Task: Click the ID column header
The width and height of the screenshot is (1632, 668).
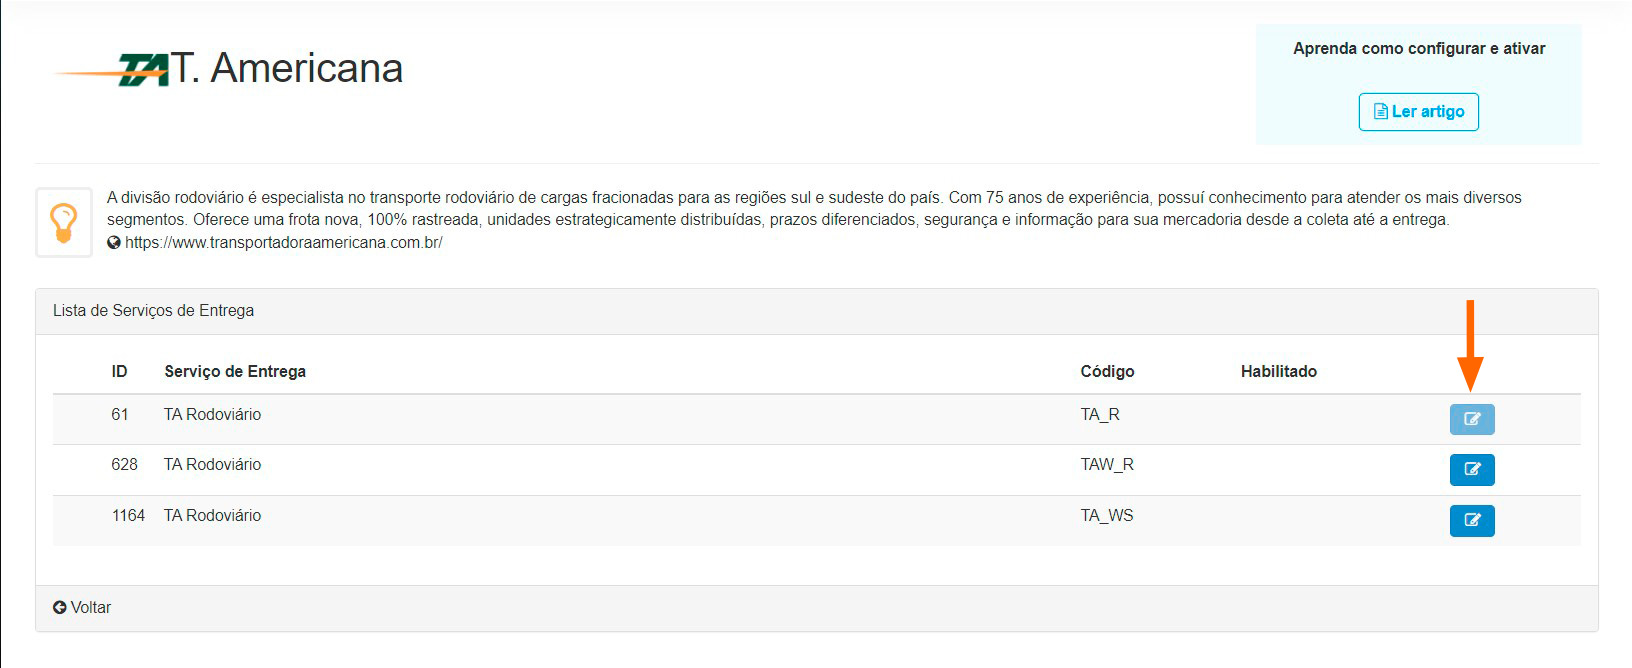Action: point(119,372)
